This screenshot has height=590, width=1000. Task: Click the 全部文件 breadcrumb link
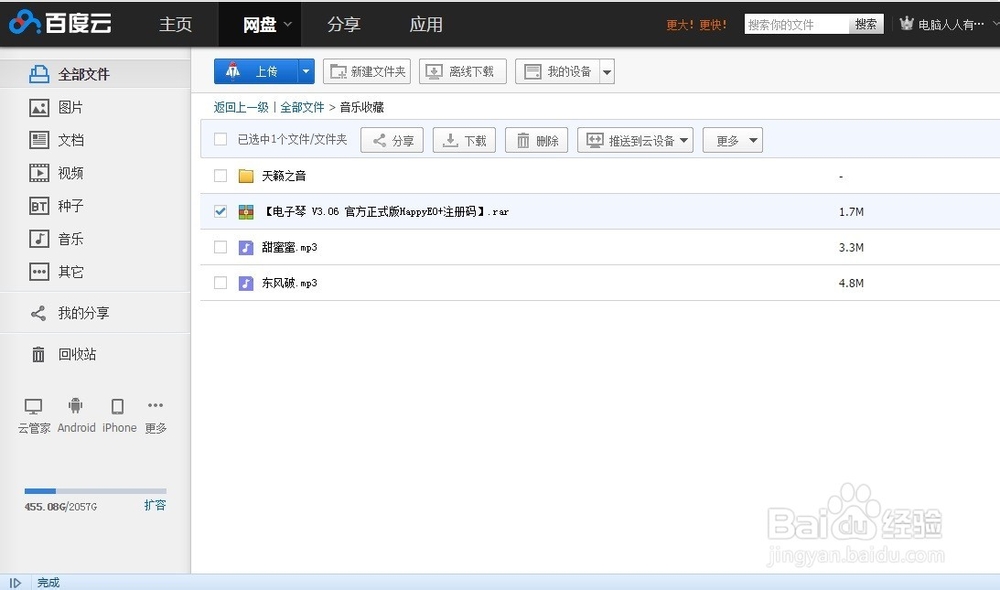(x=302, y=107)
